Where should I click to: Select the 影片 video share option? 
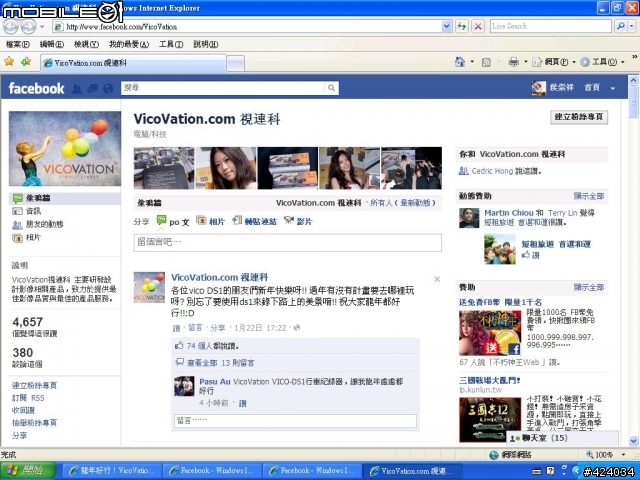coord(298,221)
